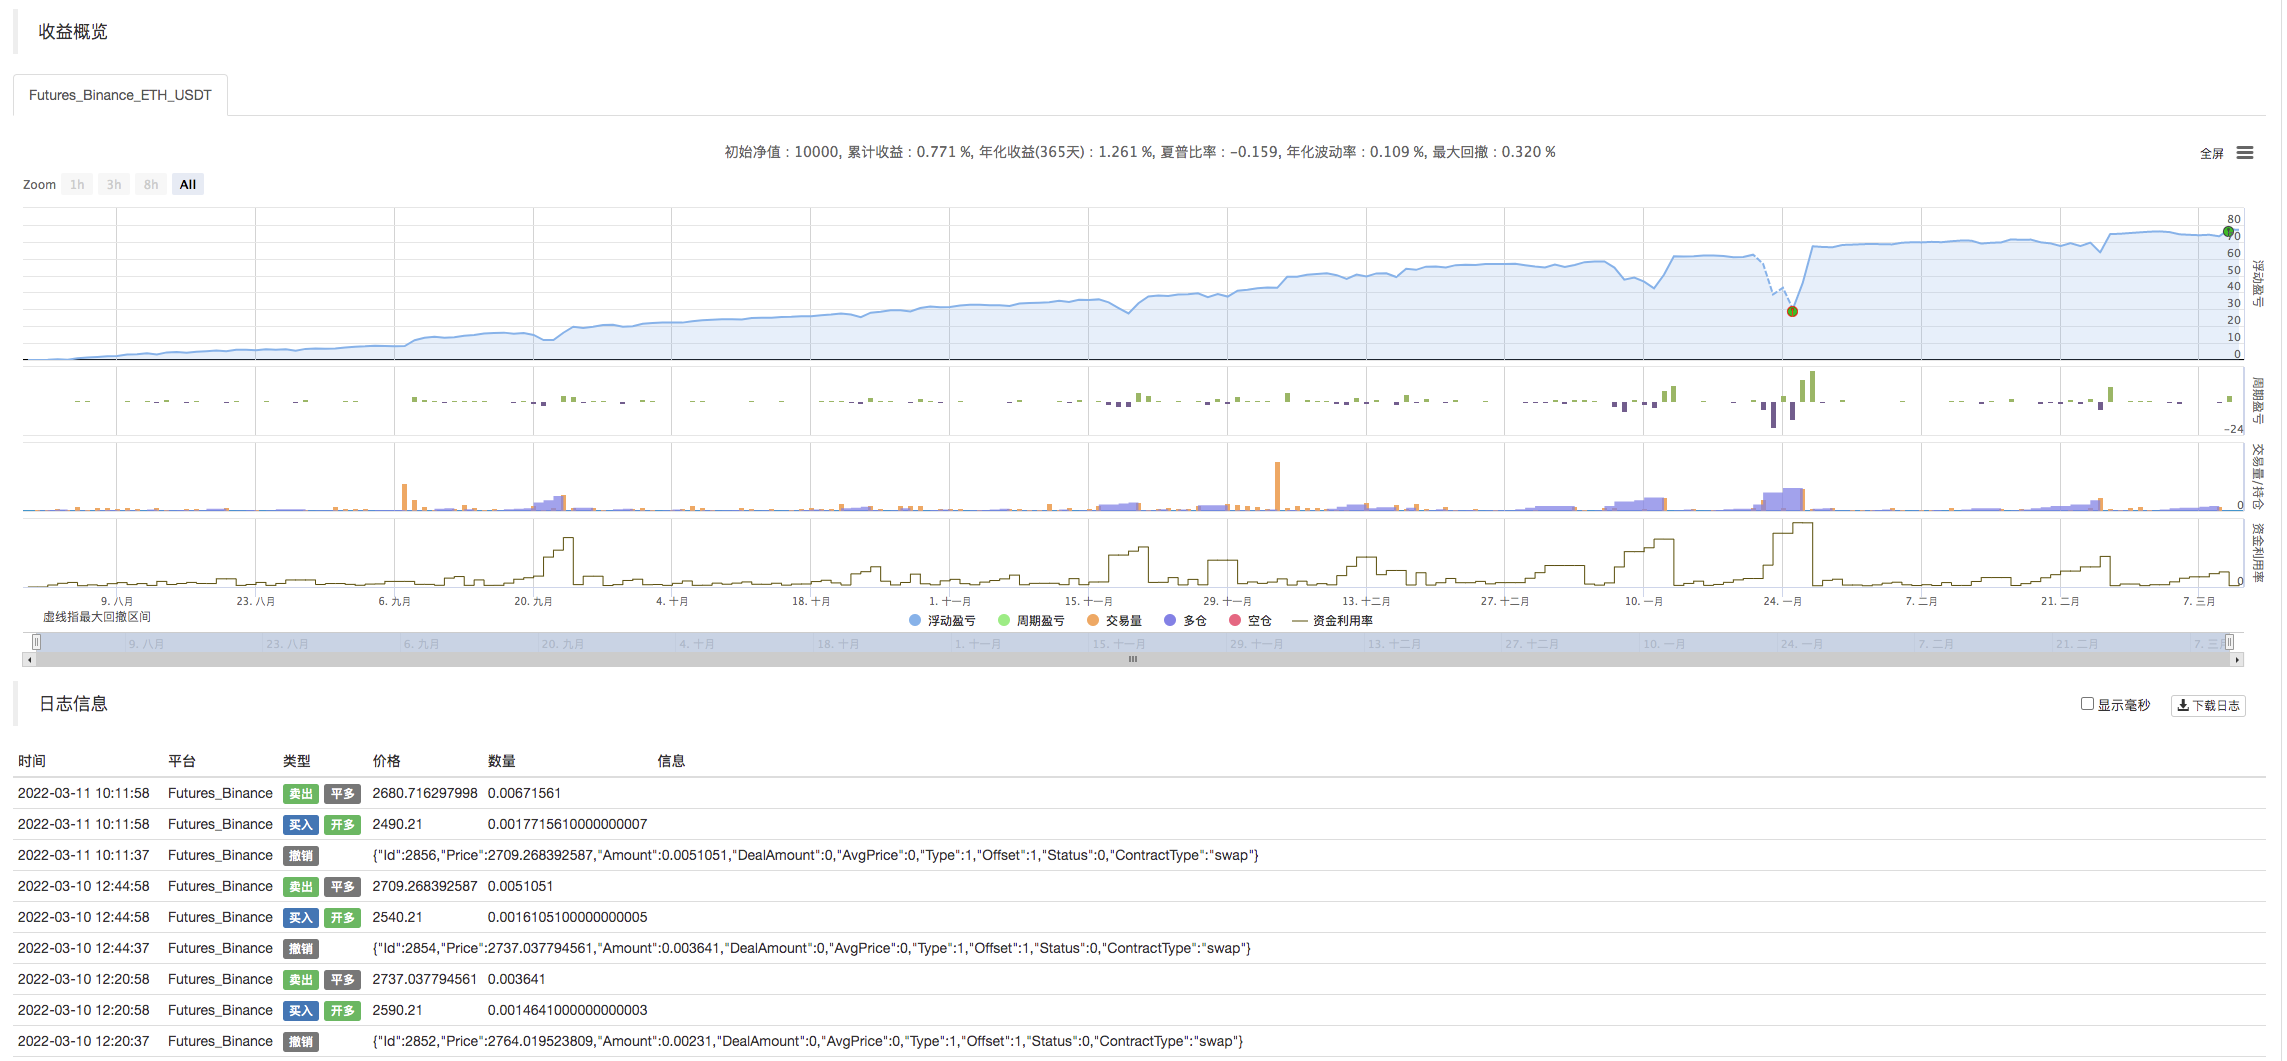The image size is (2287, 1061).
Task: Hide the 周期盈亏 series via legend
Action: [1031, 621]
